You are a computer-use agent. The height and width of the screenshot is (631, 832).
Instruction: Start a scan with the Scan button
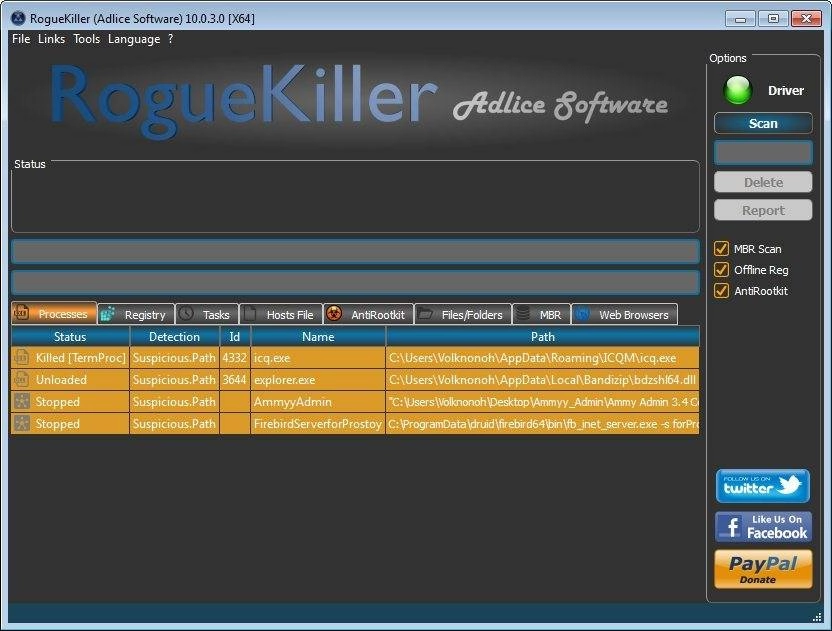click(x=763, y=123)
